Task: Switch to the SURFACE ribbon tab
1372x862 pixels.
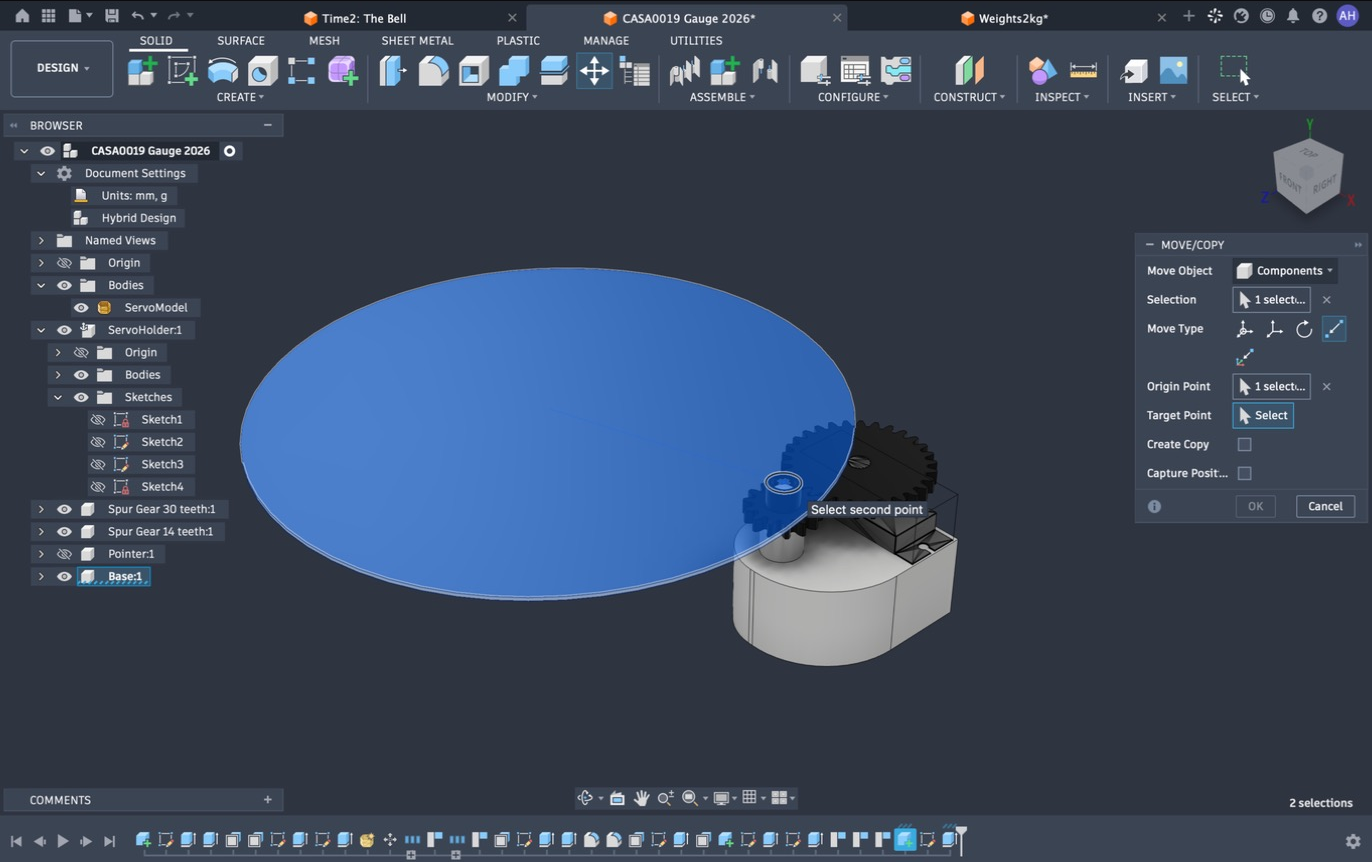Action: [241, 41]
